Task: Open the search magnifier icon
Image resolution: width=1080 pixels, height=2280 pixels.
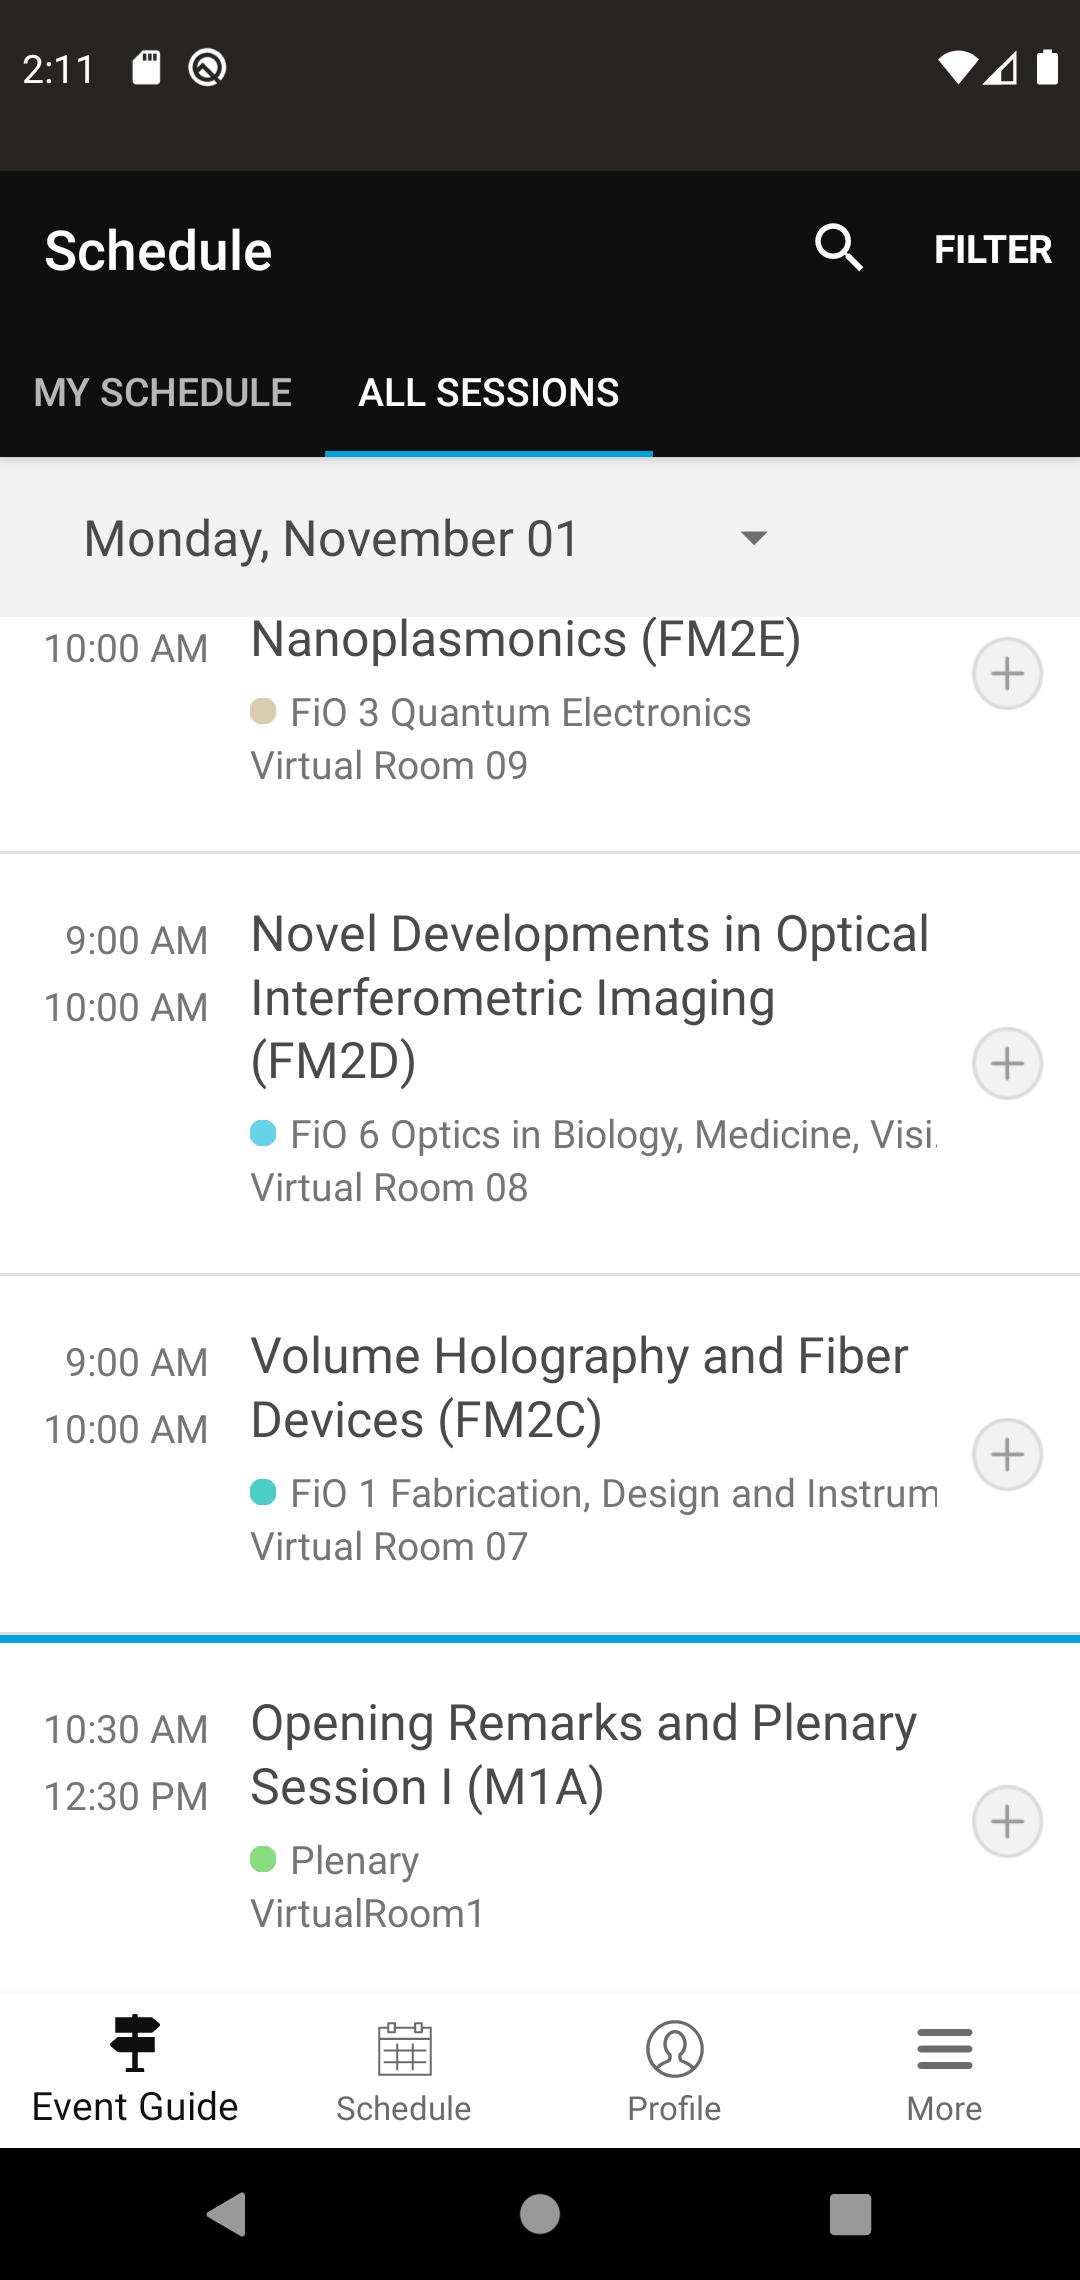Action: tap(838, 248)
